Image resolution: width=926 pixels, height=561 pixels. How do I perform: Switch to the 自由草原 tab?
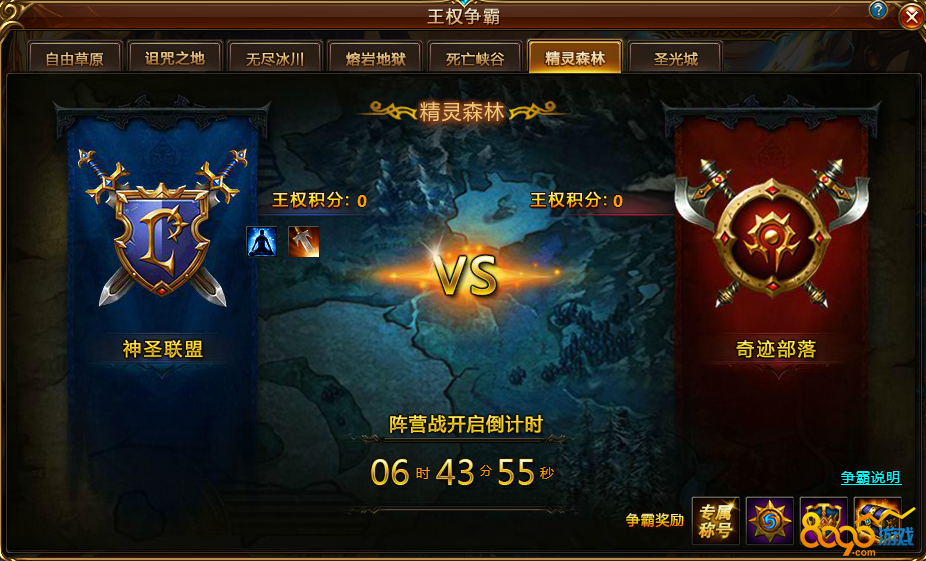click(74, 58)
